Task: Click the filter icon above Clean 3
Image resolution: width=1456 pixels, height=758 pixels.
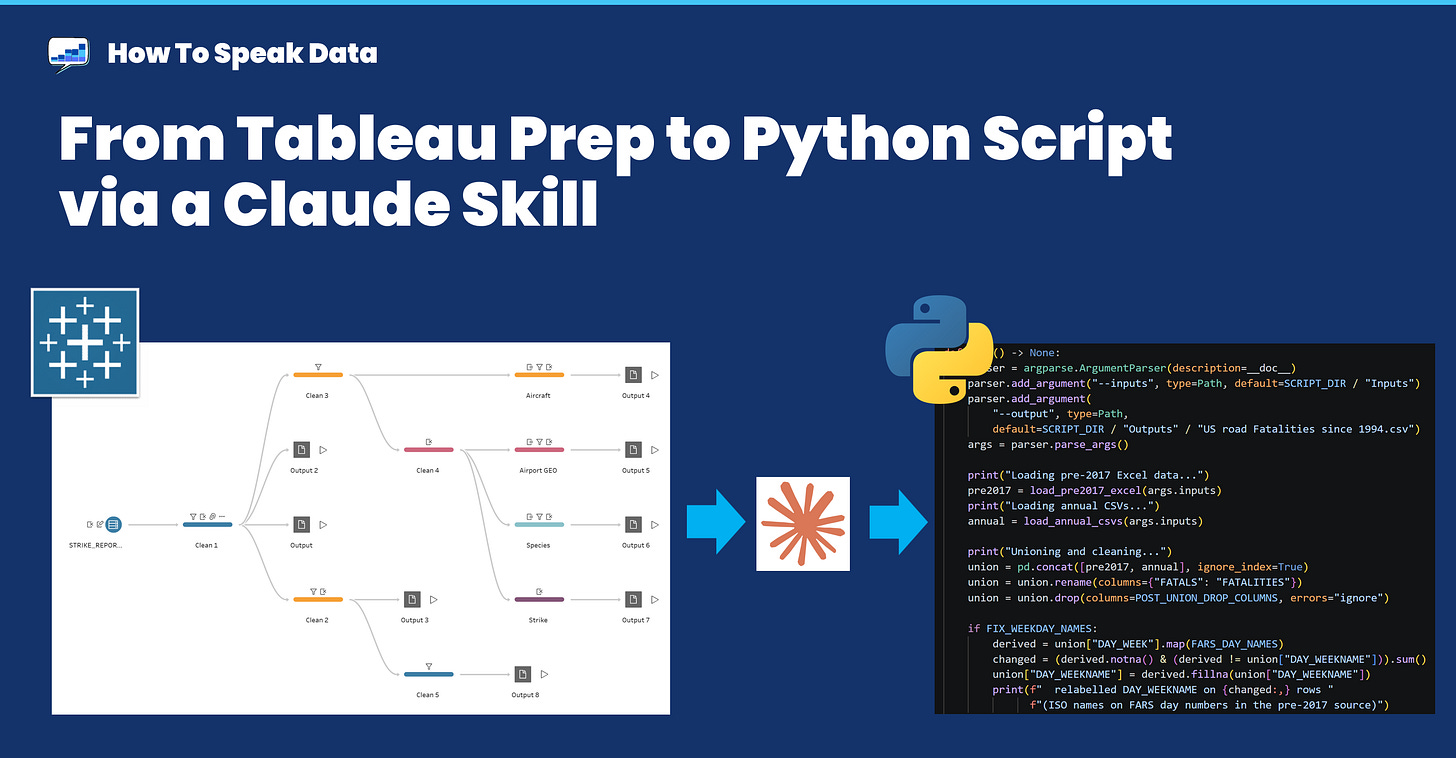Action: (317, 365)
